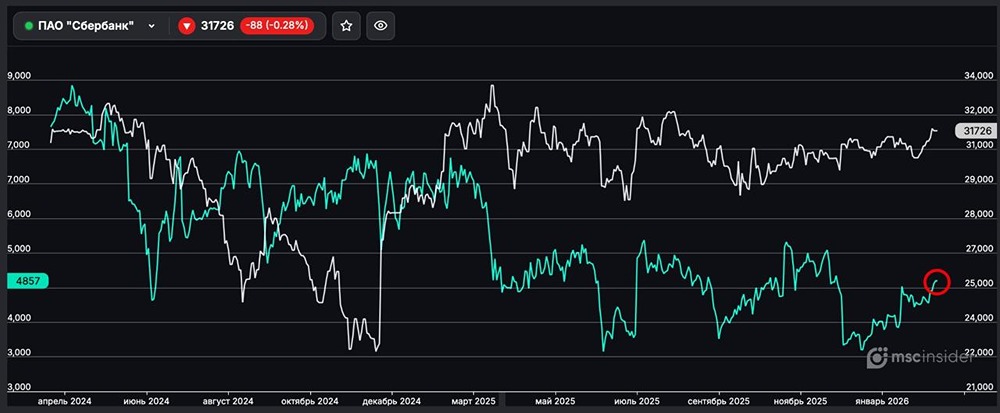Click the 21,000 right axis label
This screenshot has height=413, width=1000.
pyautogui.click(x=977, y=388)
